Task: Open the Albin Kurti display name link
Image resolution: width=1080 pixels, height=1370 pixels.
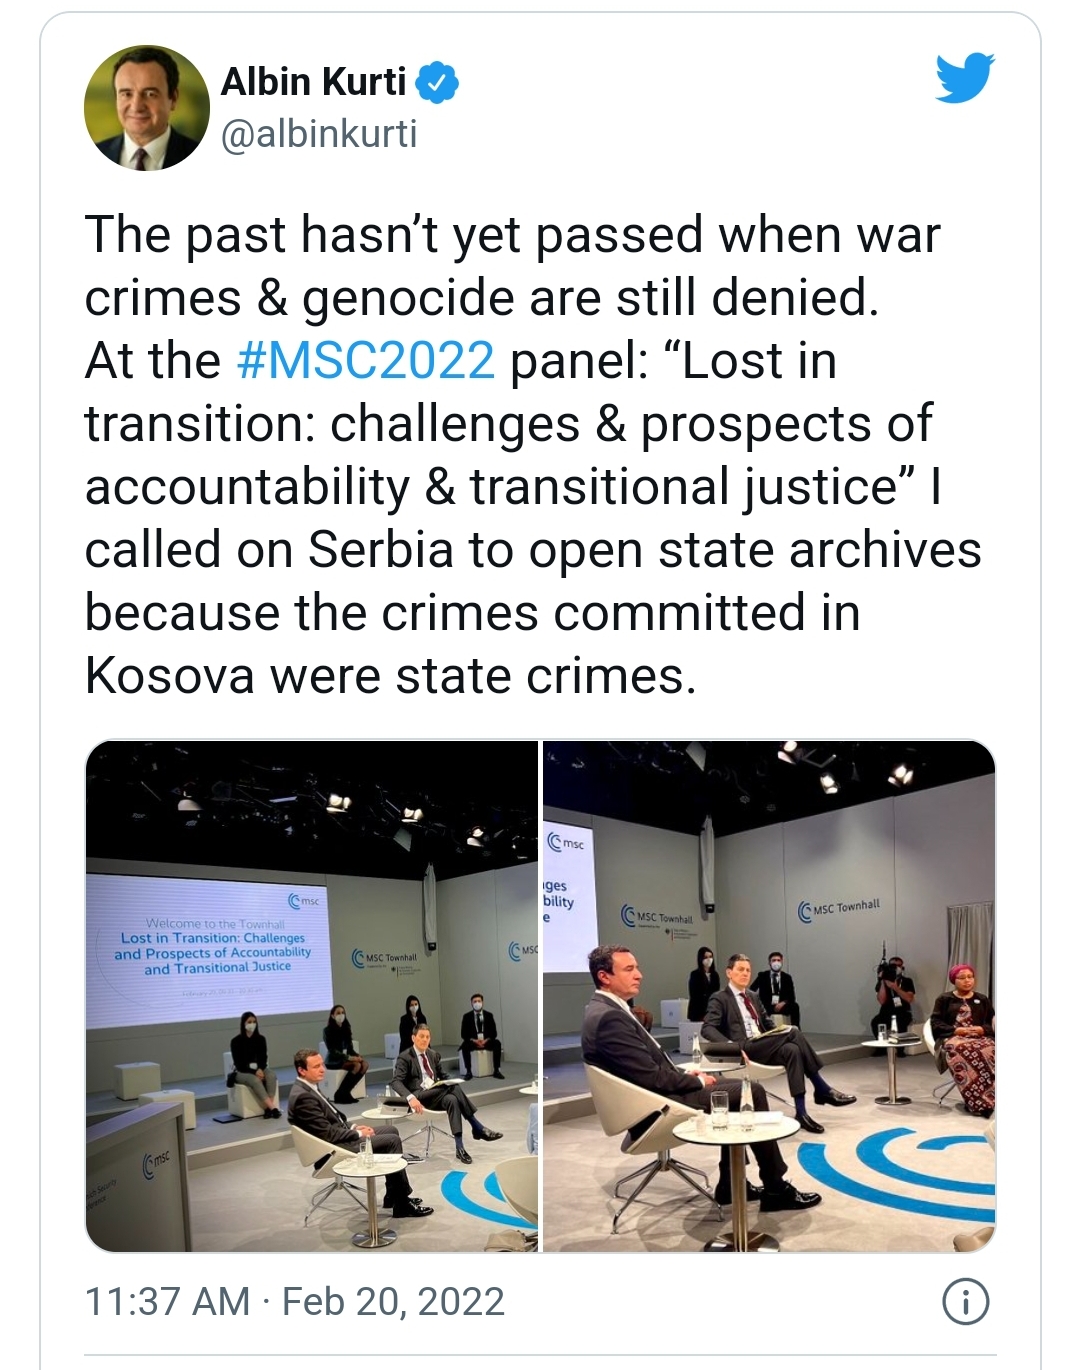Action: pos(313,82)
